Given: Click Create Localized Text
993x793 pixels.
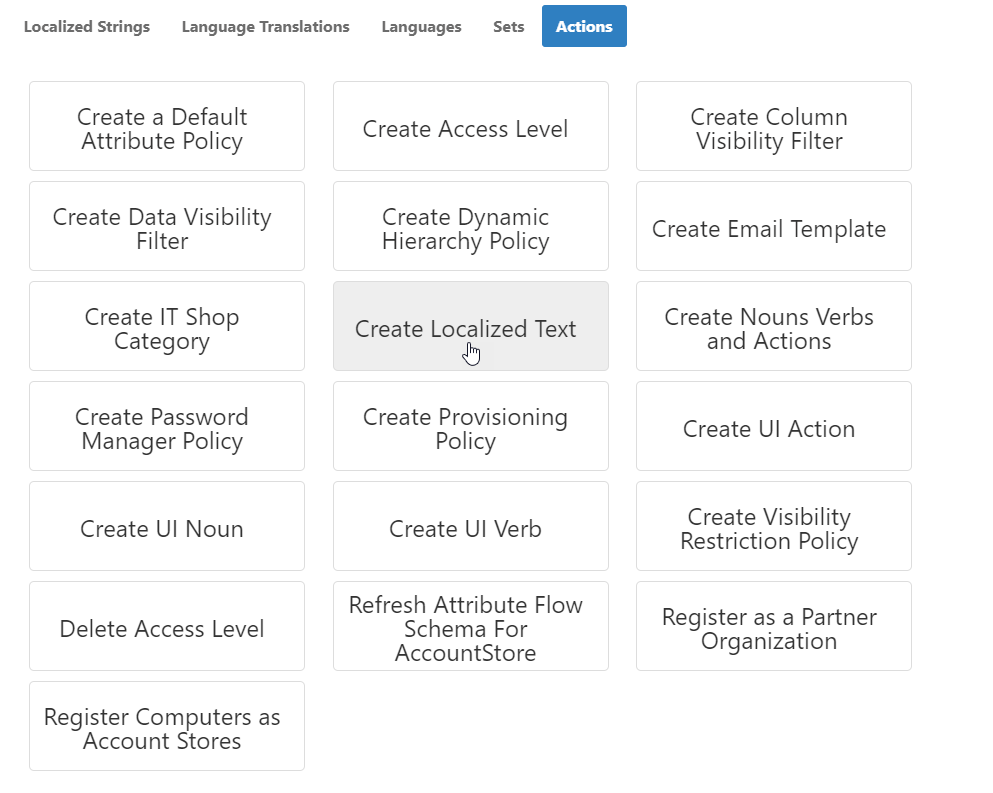Looking at the screenshot, I should pos(470,326).
